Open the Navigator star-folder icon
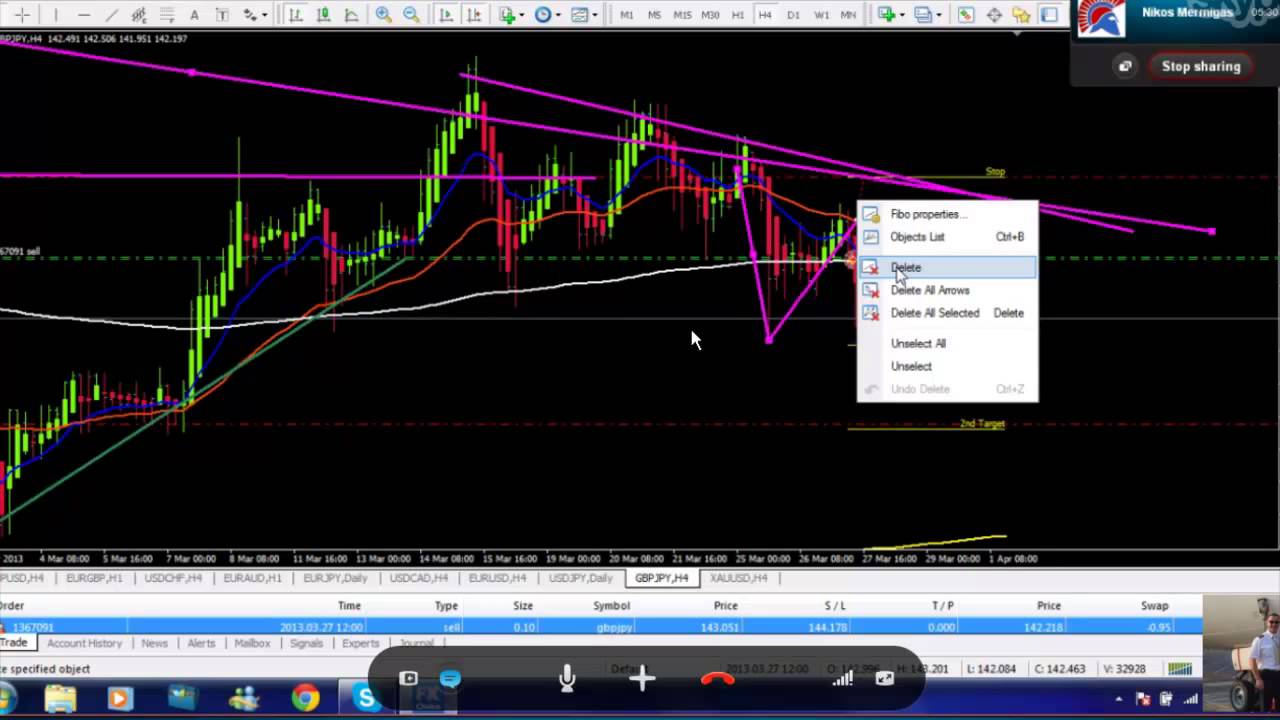The height and width of the screenshot is (720, 1280). coord(1022,15)
